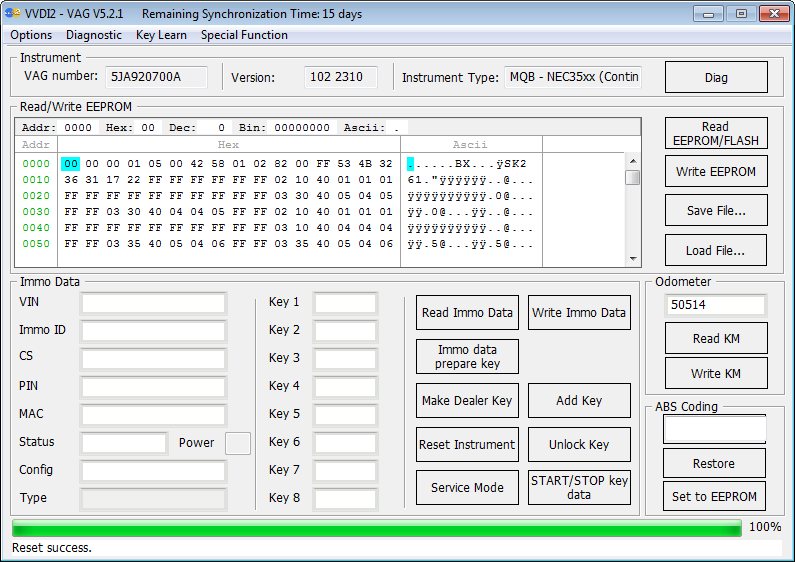Screen dimensions: 795x562
Task: Open the Options menu
Action: click(x=31, y=35)
